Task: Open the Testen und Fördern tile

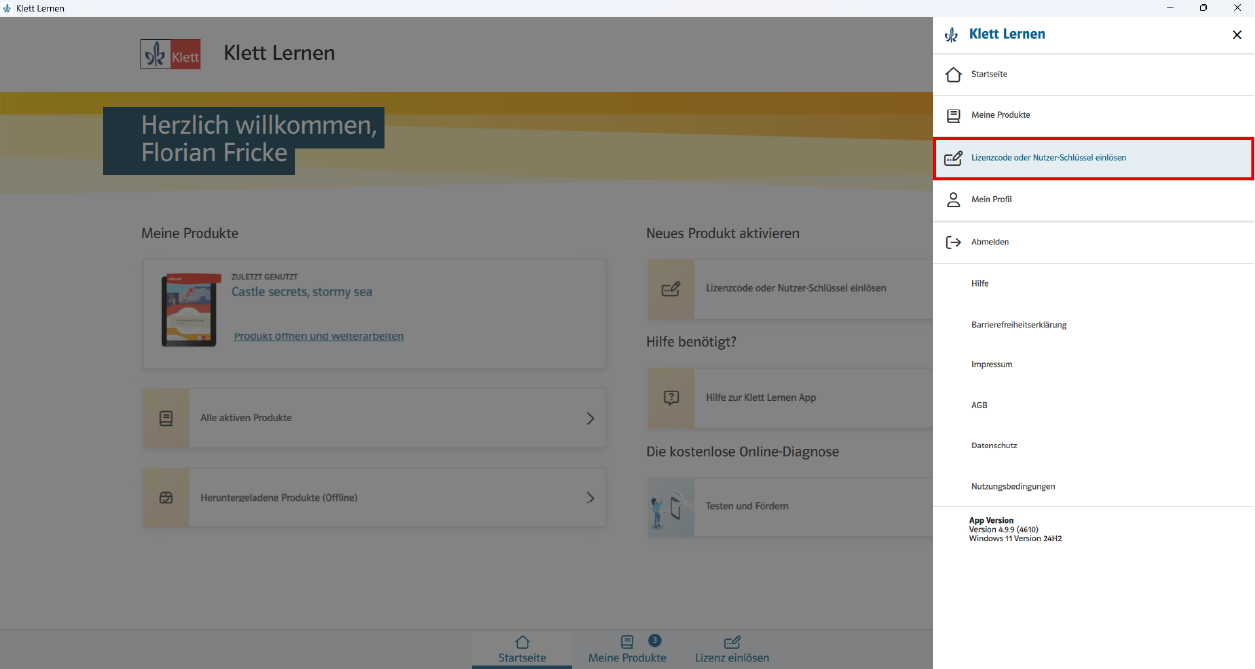Action: tap(747, 506)
